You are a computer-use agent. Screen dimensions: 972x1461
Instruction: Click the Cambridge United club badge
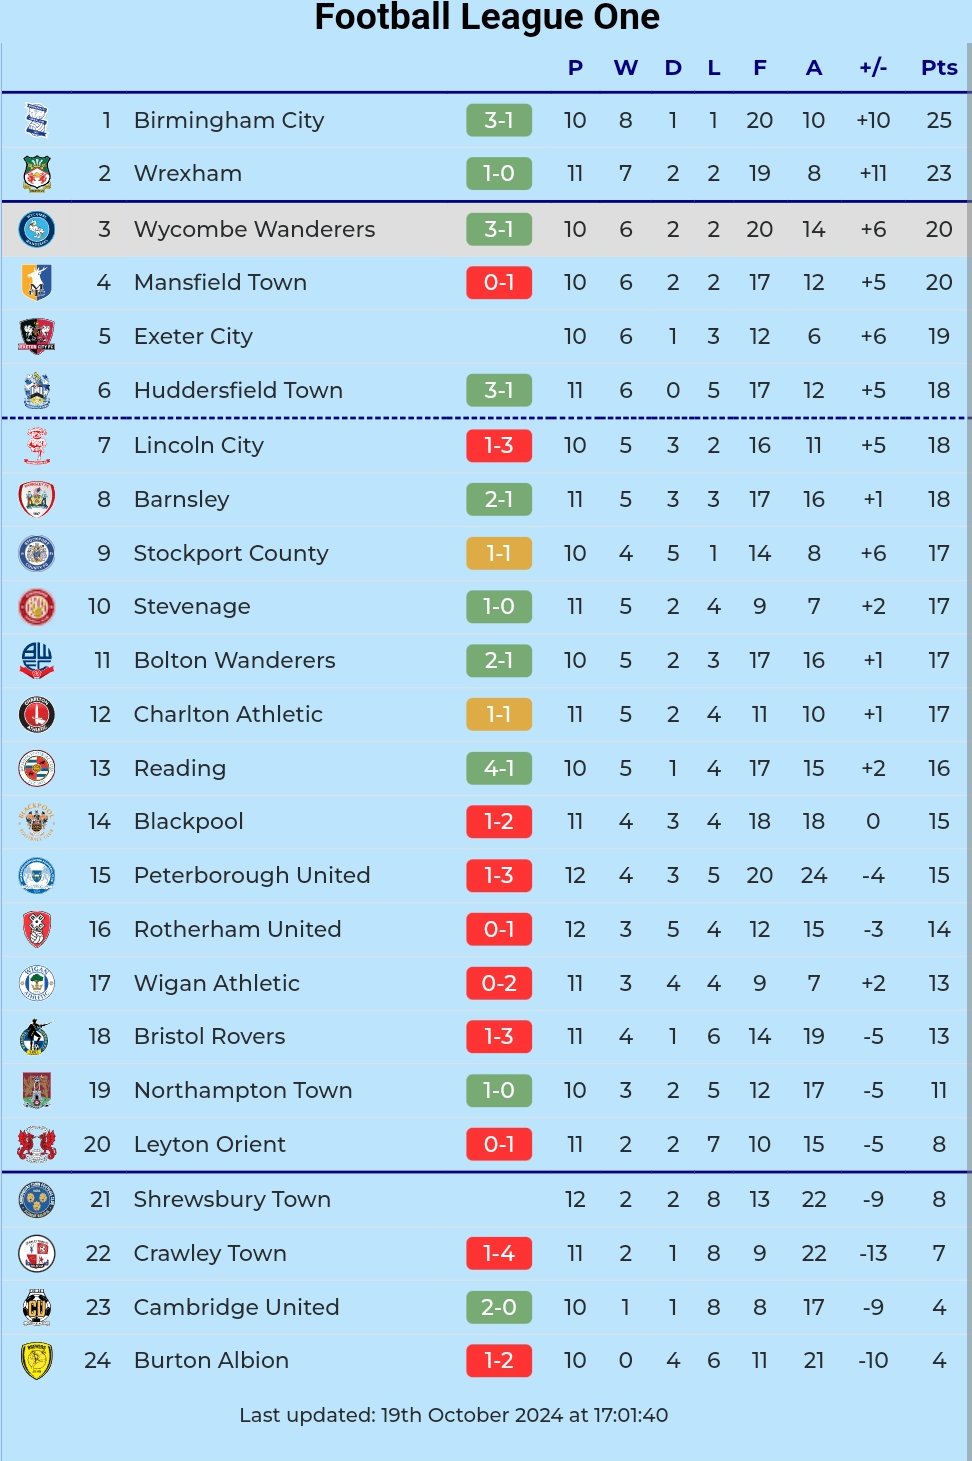coord(37,1307)
